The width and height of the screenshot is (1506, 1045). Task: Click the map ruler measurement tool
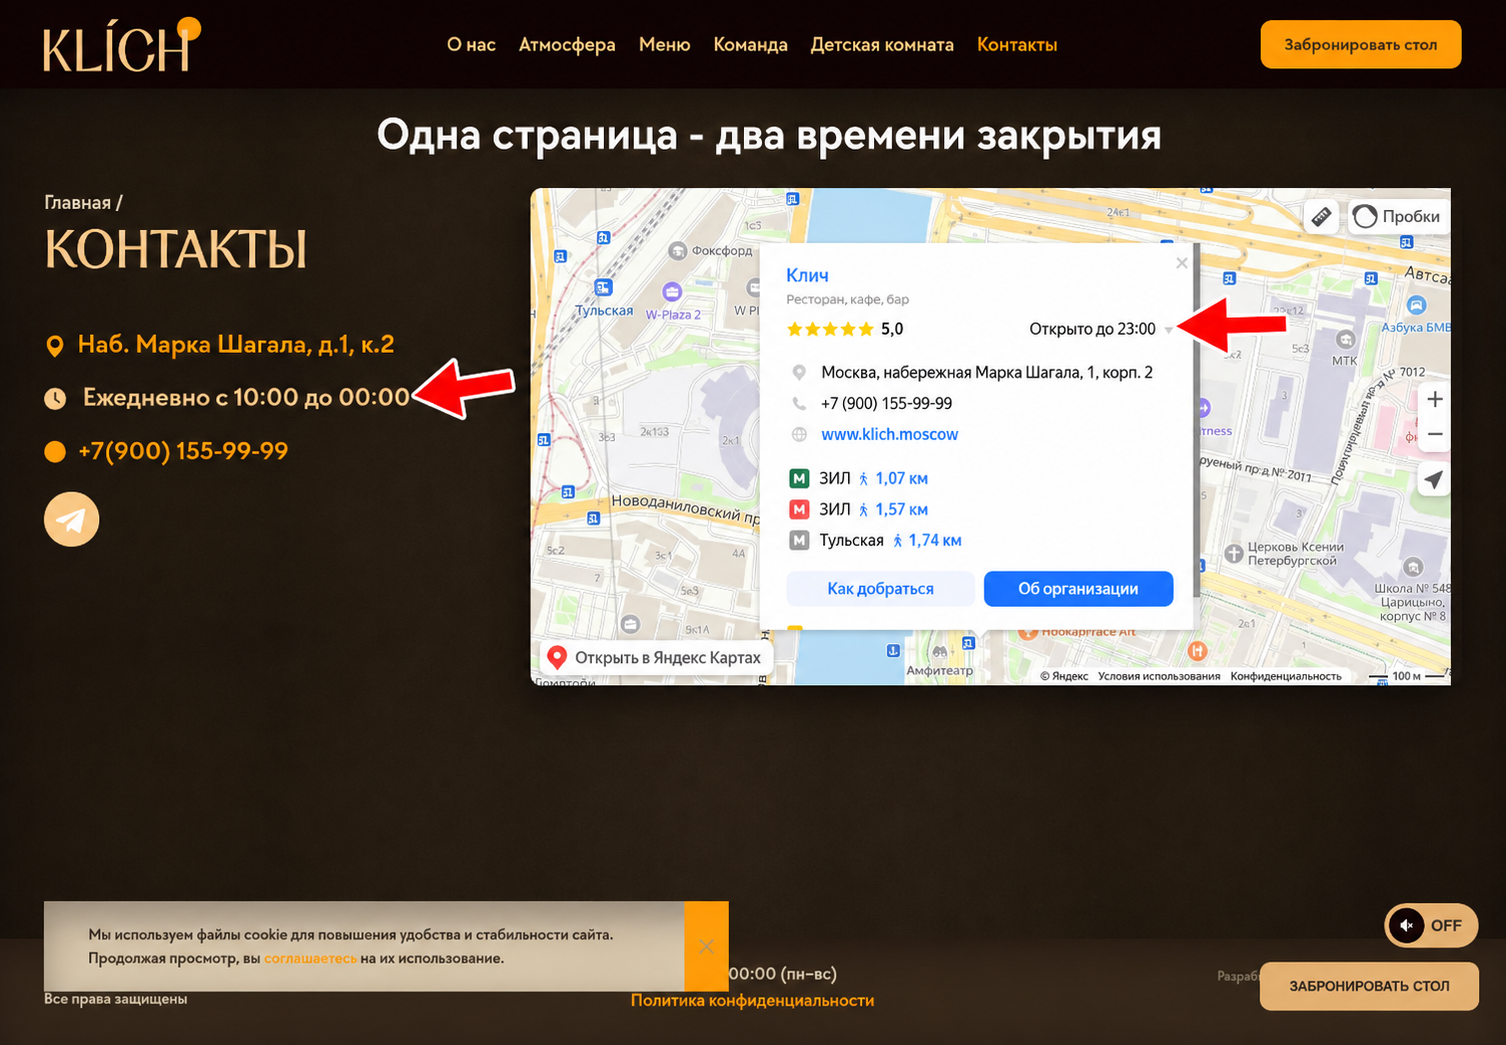click(1321, 216)
